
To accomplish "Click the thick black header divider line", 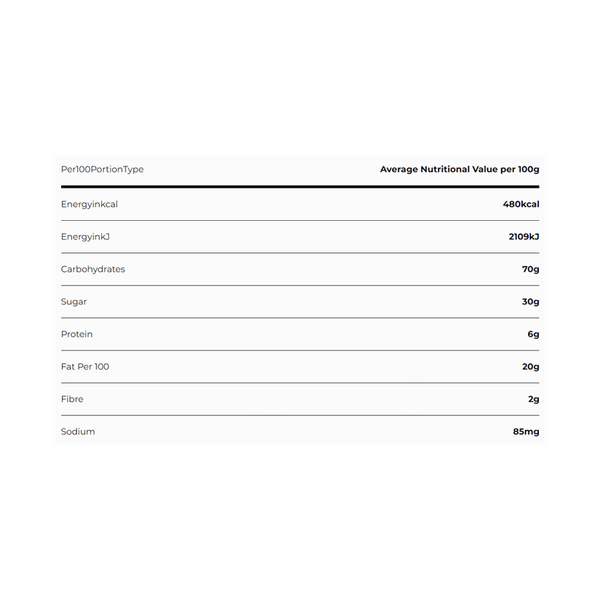I will click(x=300, y=187).
